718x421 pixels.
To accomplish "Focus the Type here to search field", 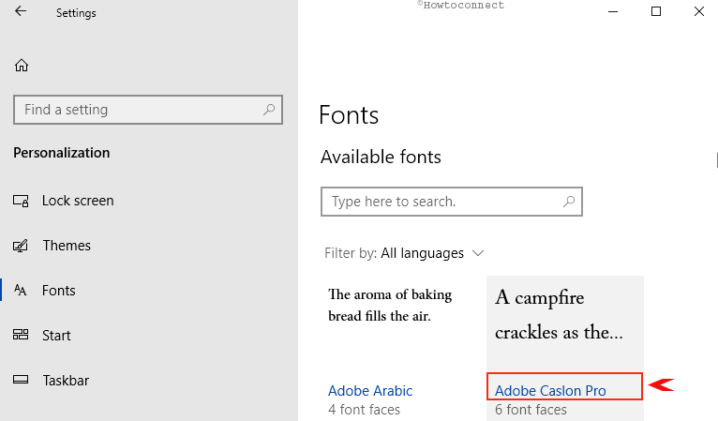I will coord(451,201).
